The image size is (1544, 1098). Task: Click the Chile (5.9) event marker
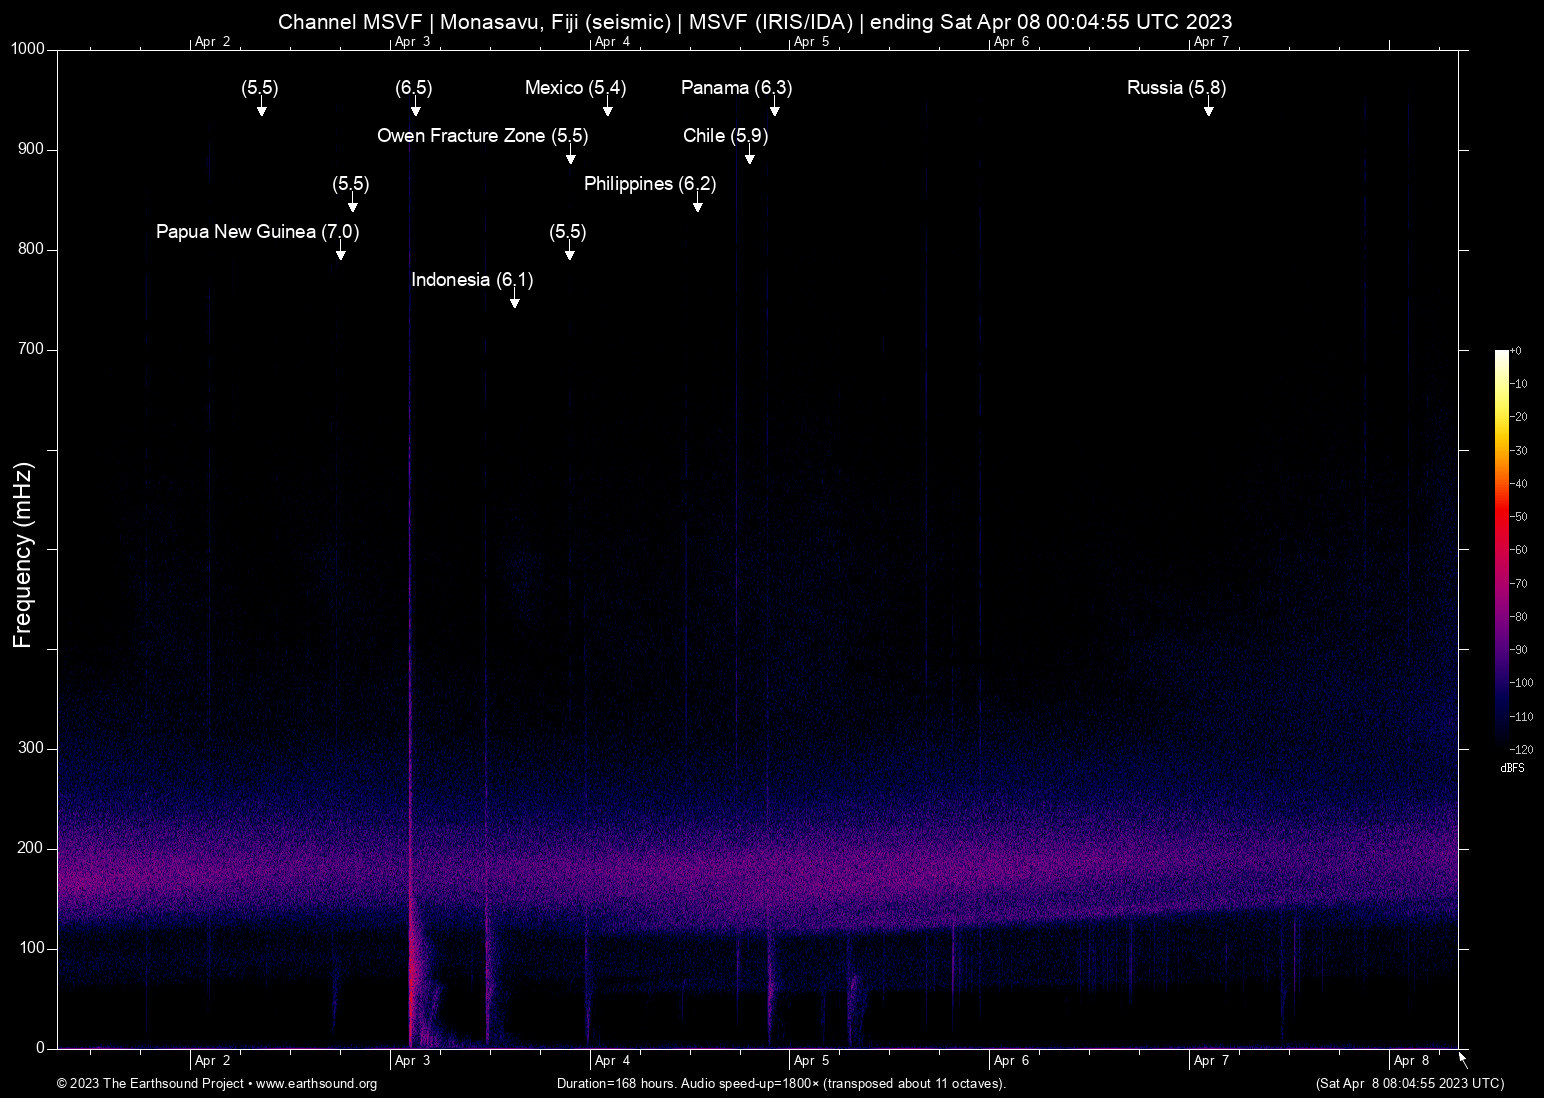point(726,136)
